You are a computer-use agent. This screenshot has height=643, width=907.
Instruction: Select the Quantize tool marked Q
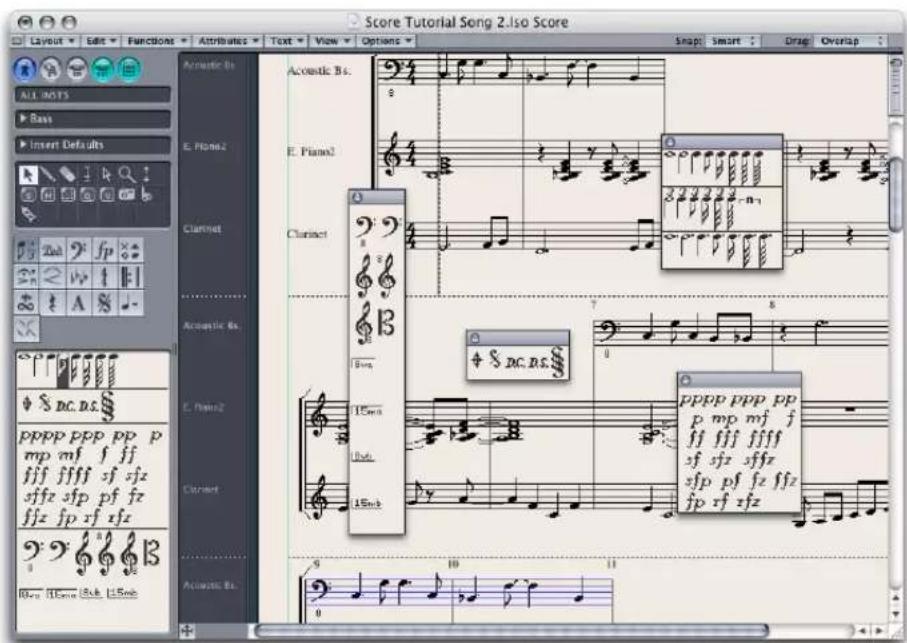tap(87, 195)
